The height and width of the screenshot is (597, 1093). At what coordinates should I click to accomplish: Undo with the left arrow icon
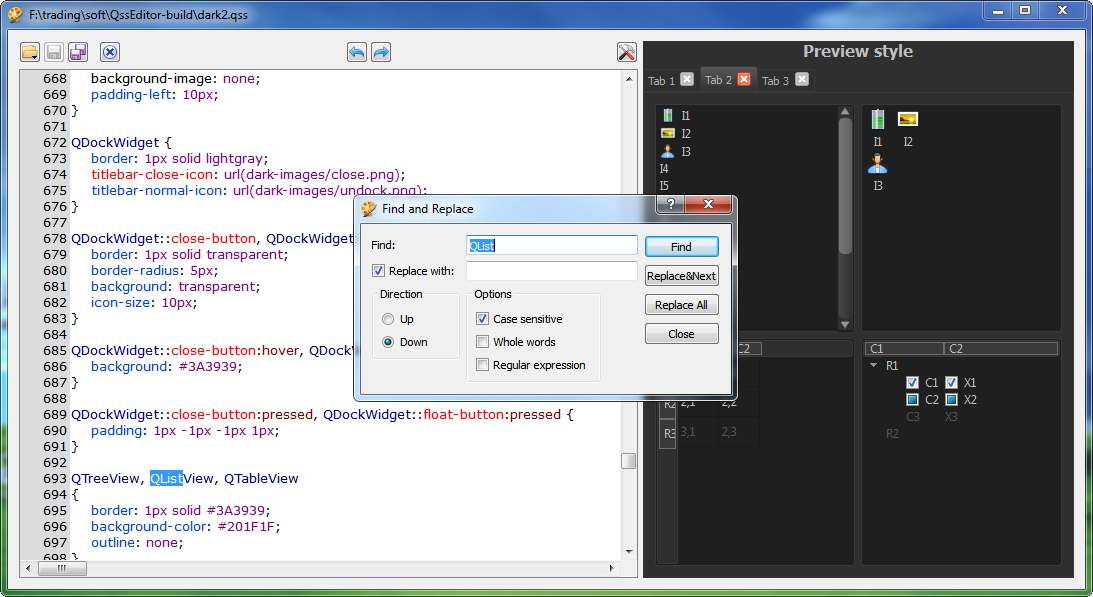(x=357, y=52)
